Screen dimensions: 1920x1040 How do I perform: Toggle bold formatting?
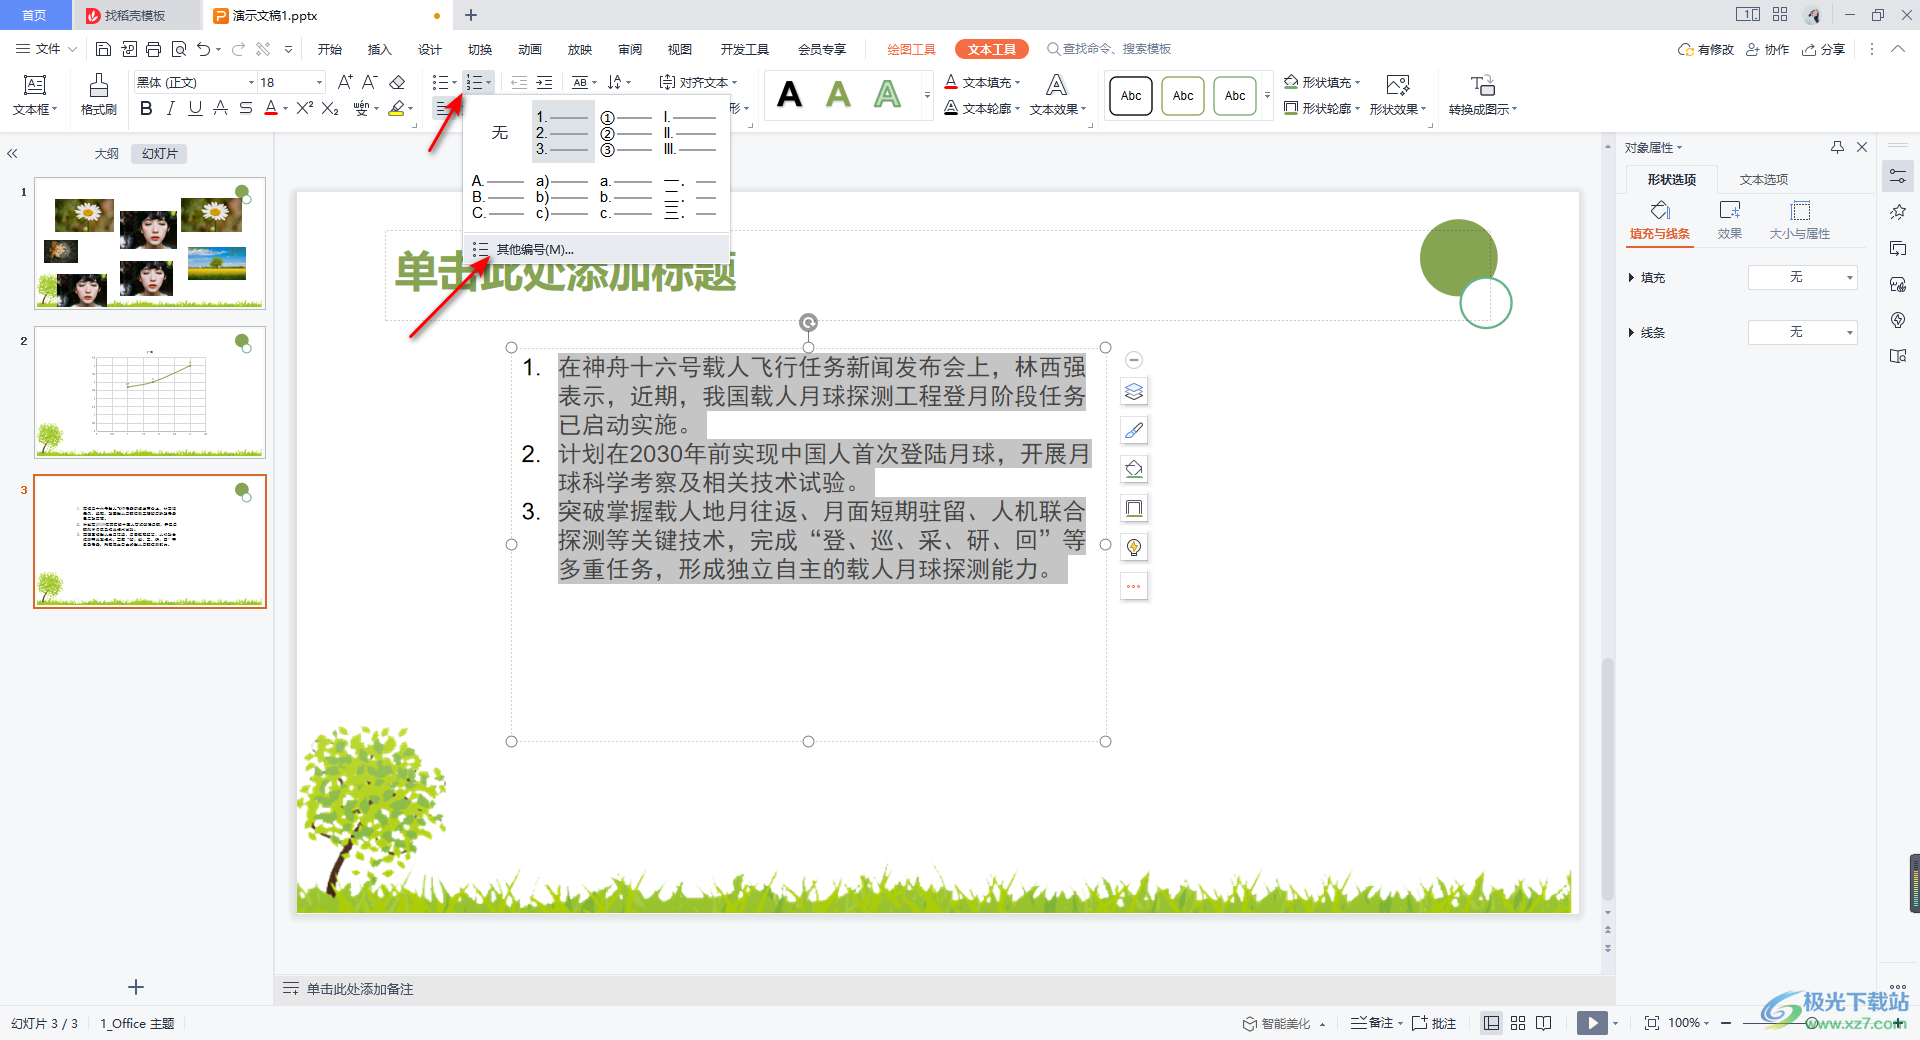tap(146, 108)
